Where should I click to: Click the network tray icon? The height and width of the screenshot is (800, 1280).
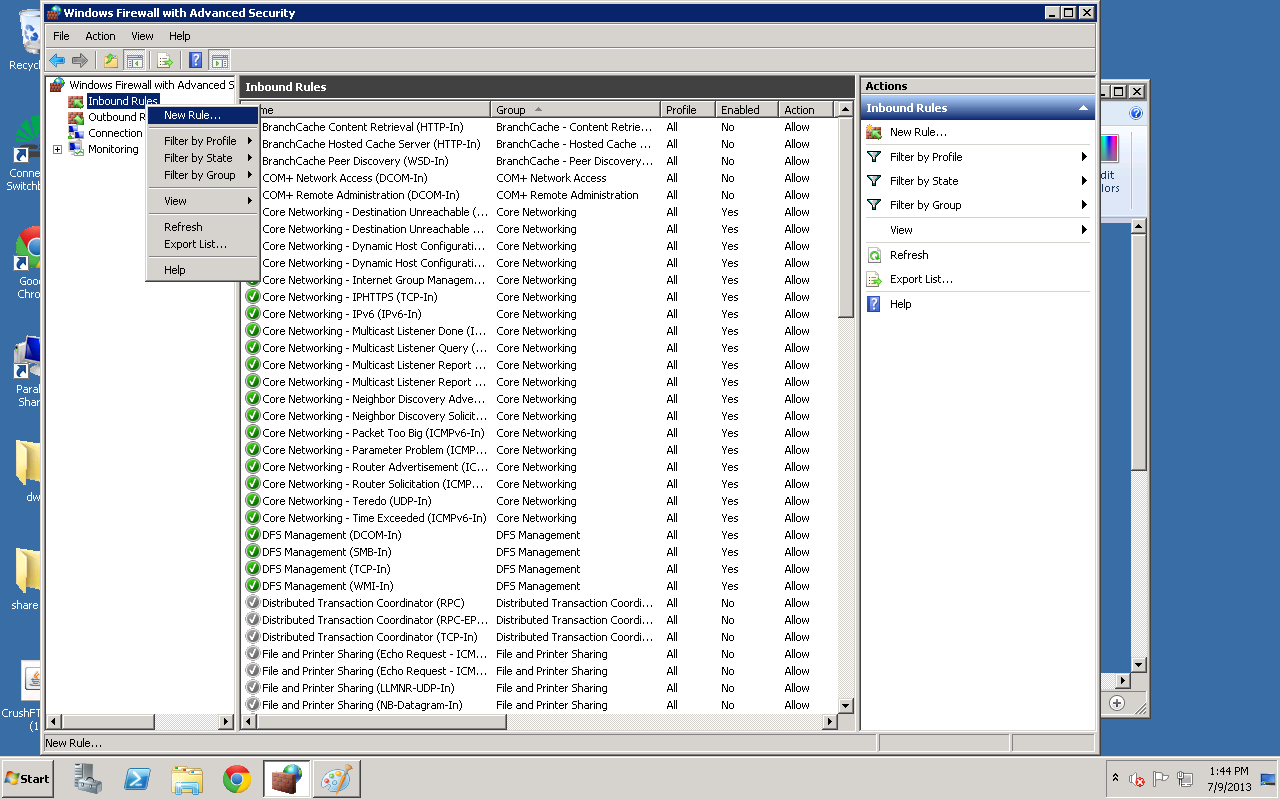click(x=1185, y=778)
